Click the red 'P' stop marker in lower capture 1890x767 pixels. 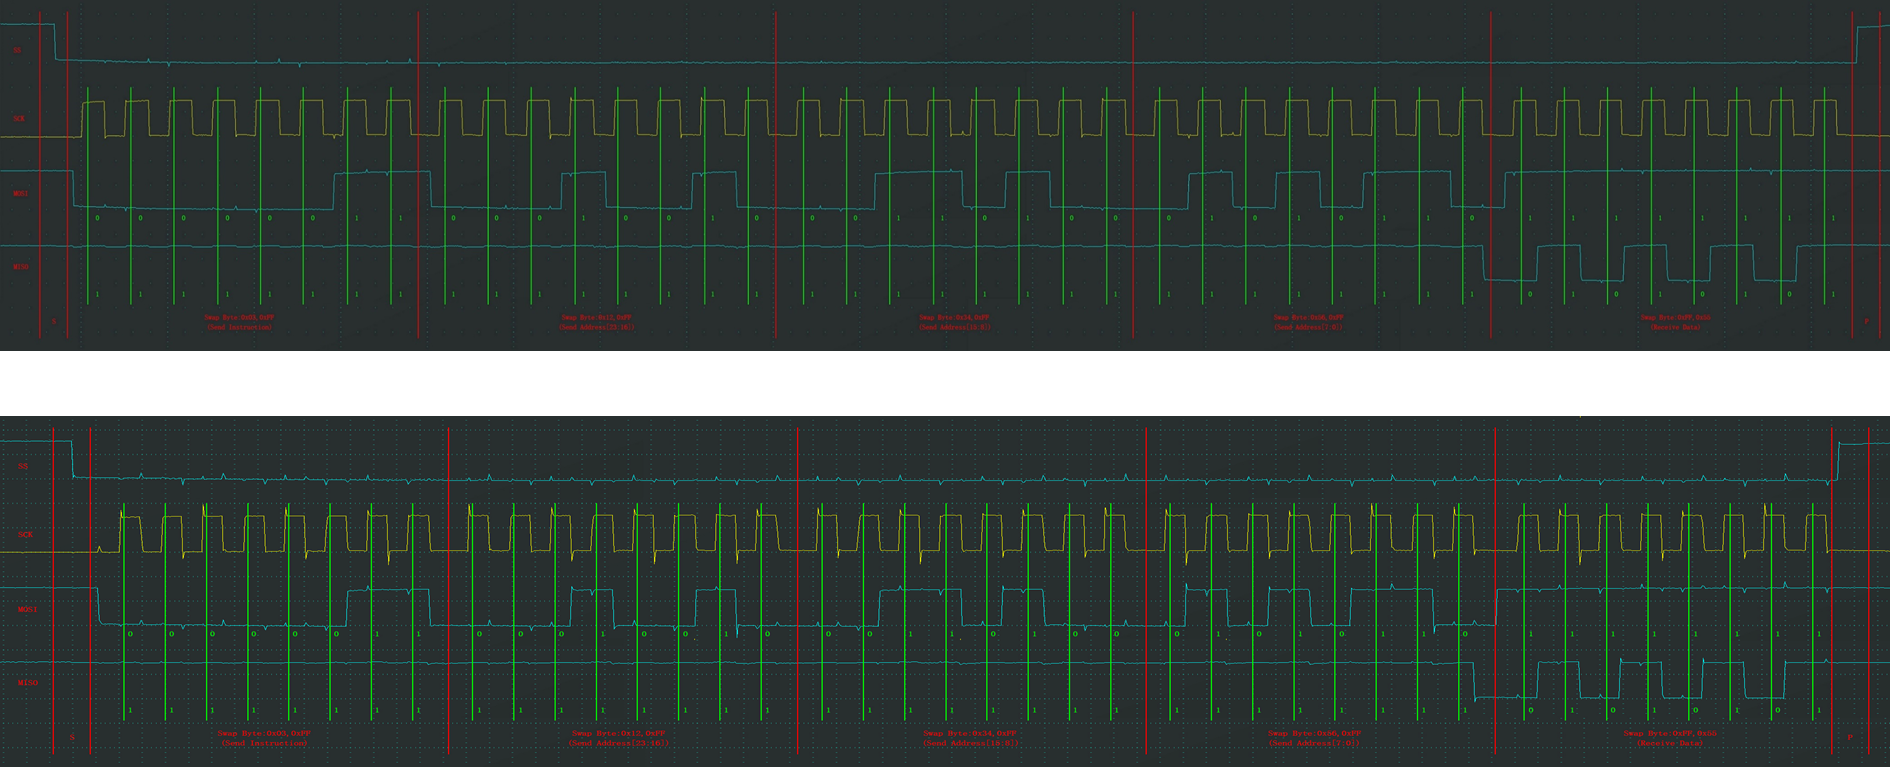click(x=1850, y=738)
